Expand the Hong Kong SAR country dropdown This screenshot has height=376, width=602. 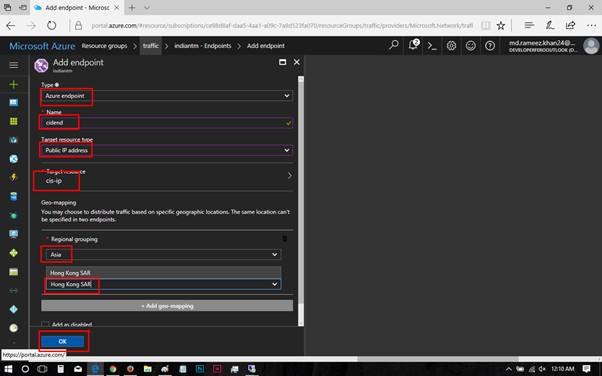(x=163, y=284)
